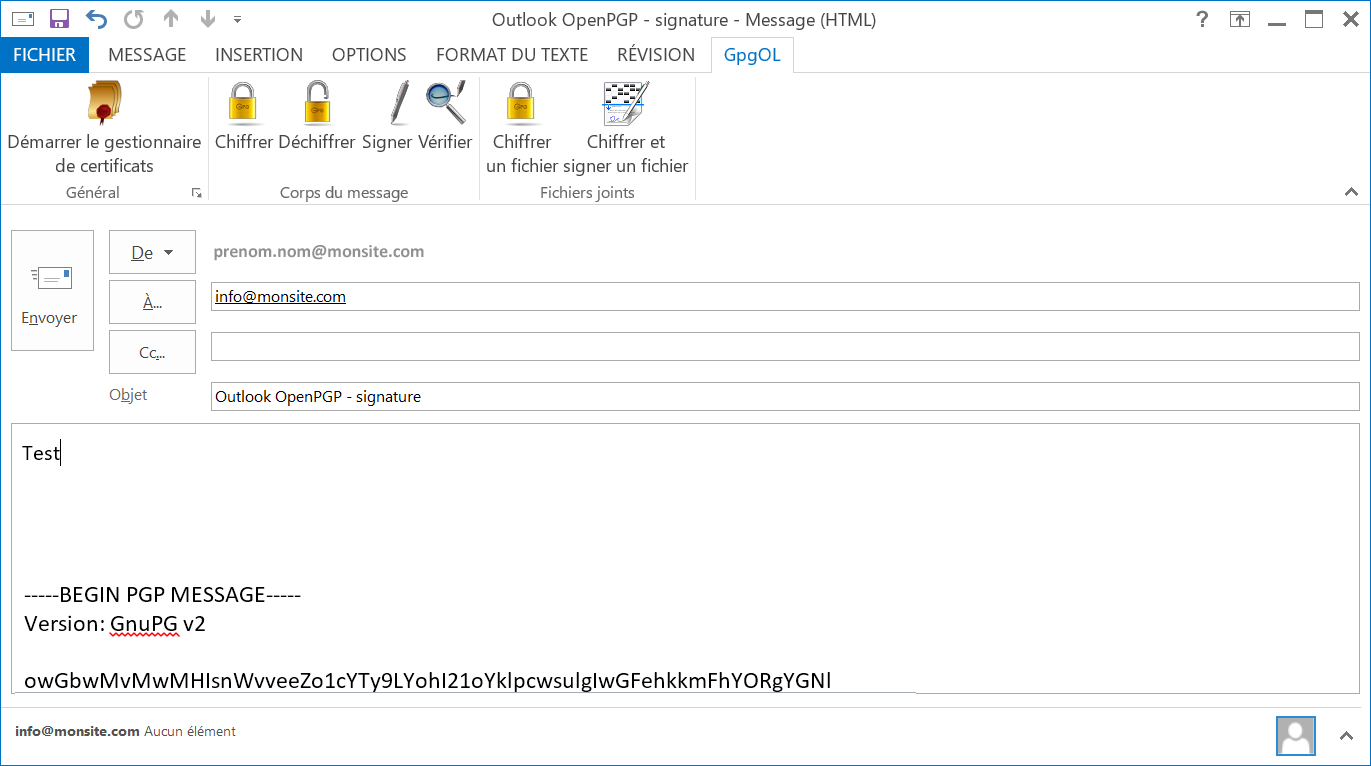Switch to the INSERTION tab
The image size is (1371, 766).
click(x=259, y=55)
